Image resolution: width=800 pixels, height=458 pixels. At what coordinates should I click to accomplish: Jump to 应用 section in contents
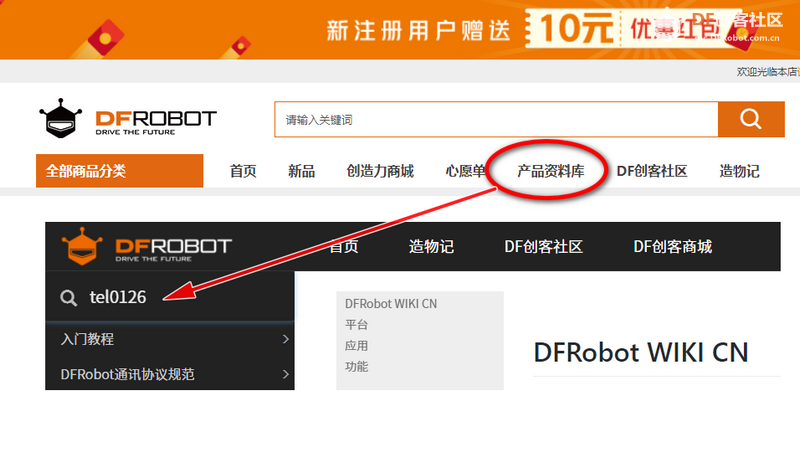click(356, 346)
